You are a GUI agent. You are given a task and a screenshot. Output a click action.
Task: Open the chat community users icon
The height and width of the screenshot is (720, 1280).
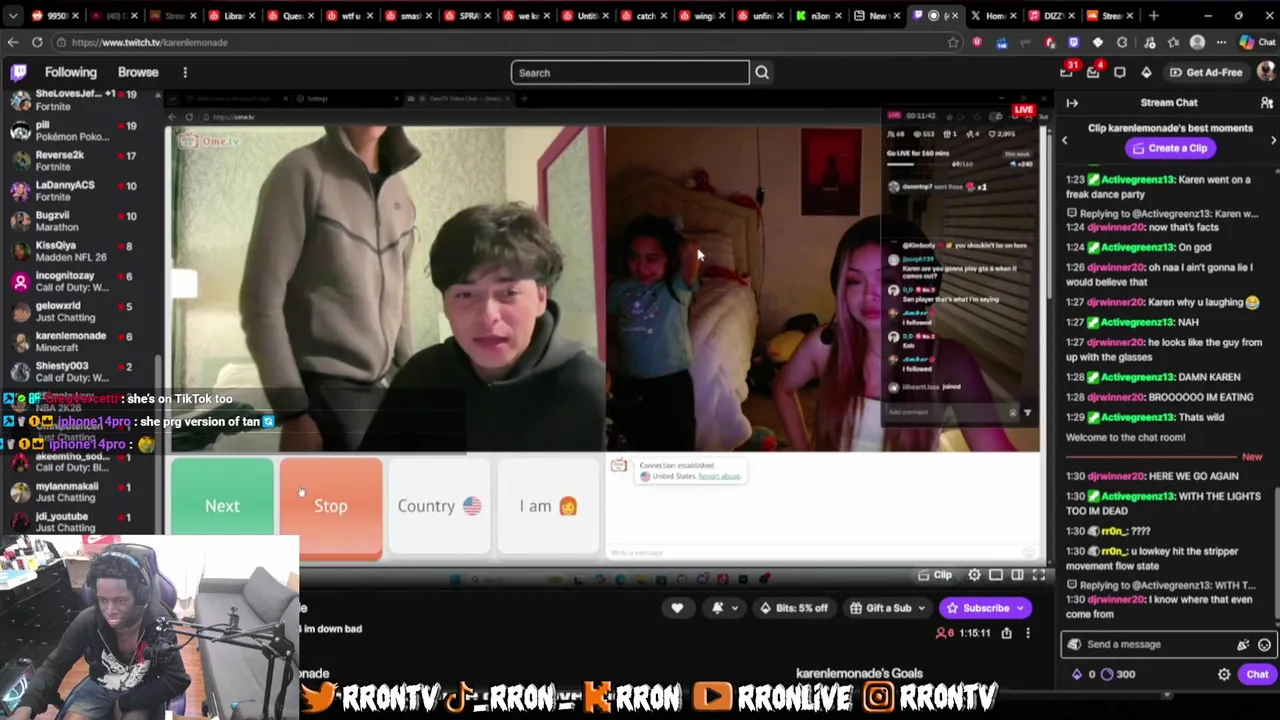(x=1267, y=103)
